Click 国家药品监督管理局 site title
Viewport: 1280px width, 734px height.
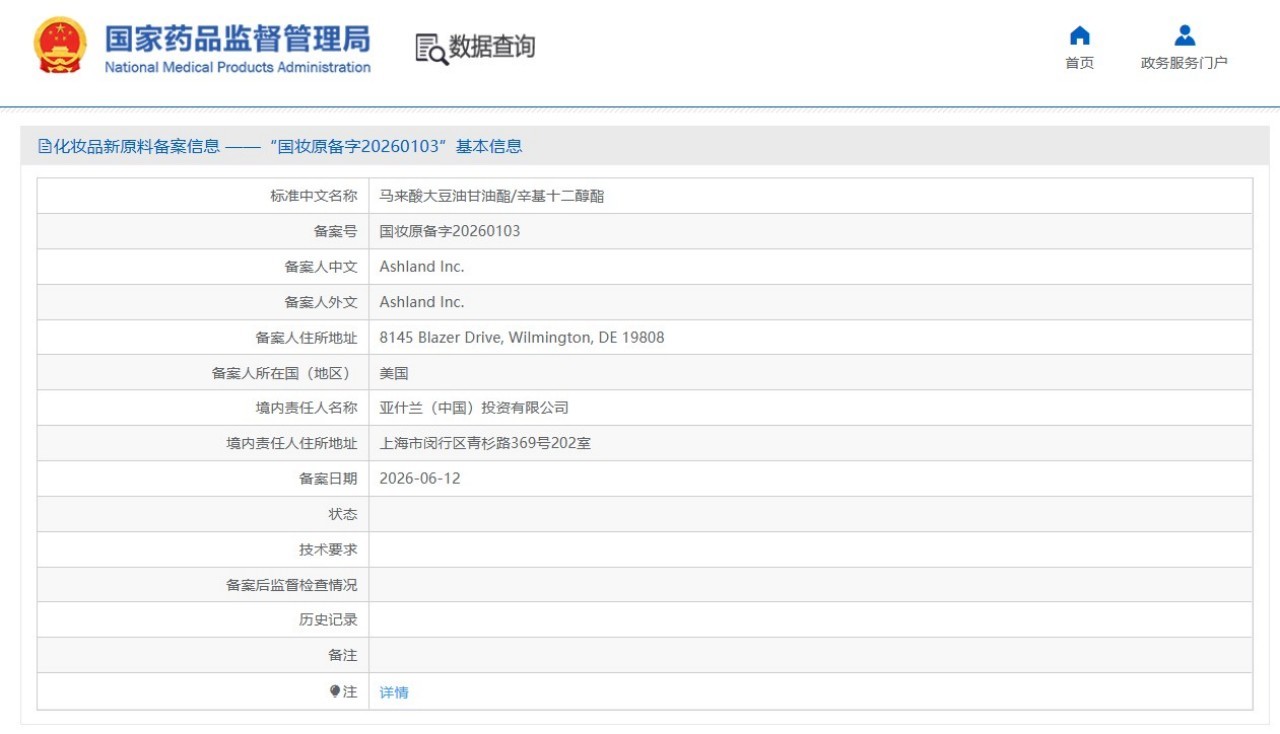[237, 39]
